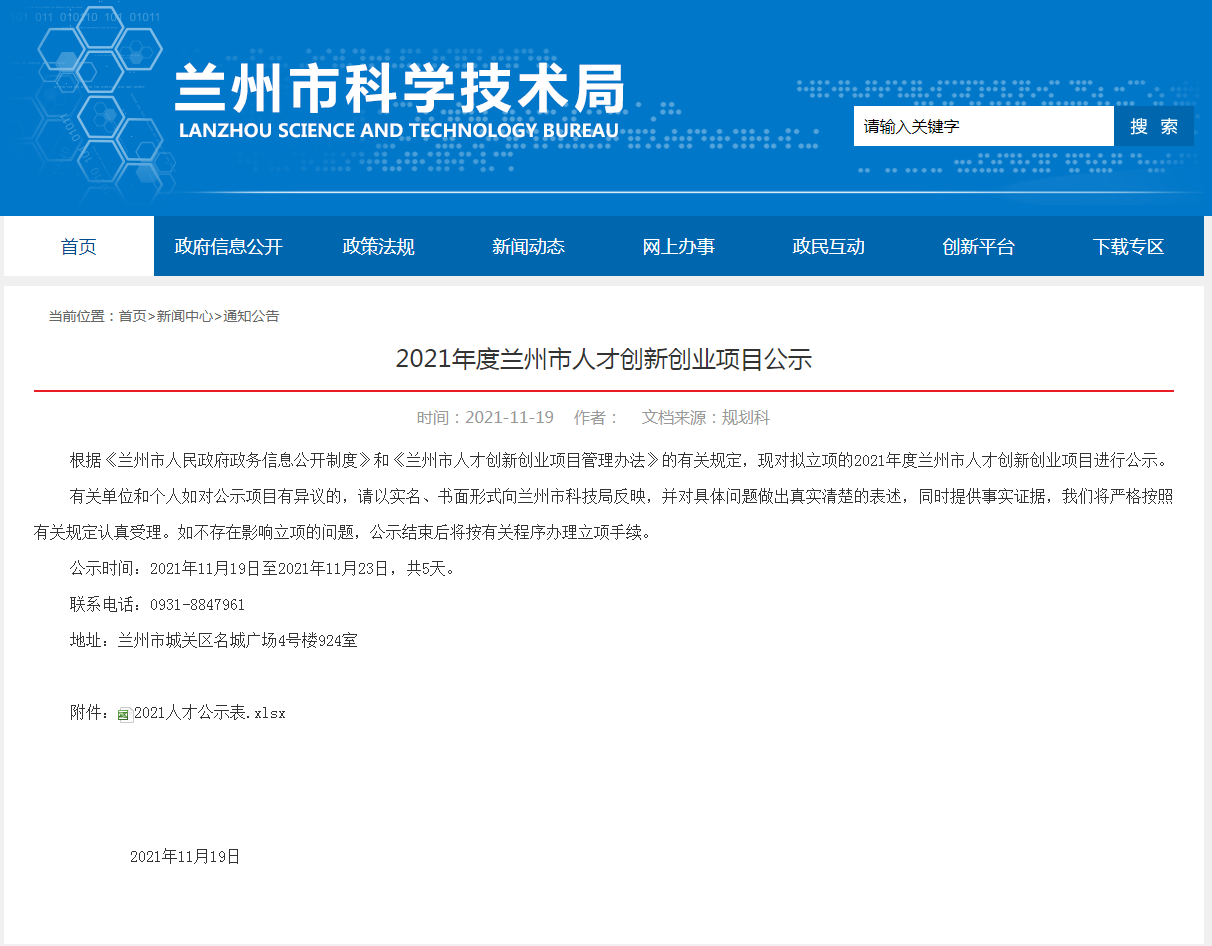Go to the 首页 navigation tab
Viewport: 1212px width, 946px height.
point(79,246)
